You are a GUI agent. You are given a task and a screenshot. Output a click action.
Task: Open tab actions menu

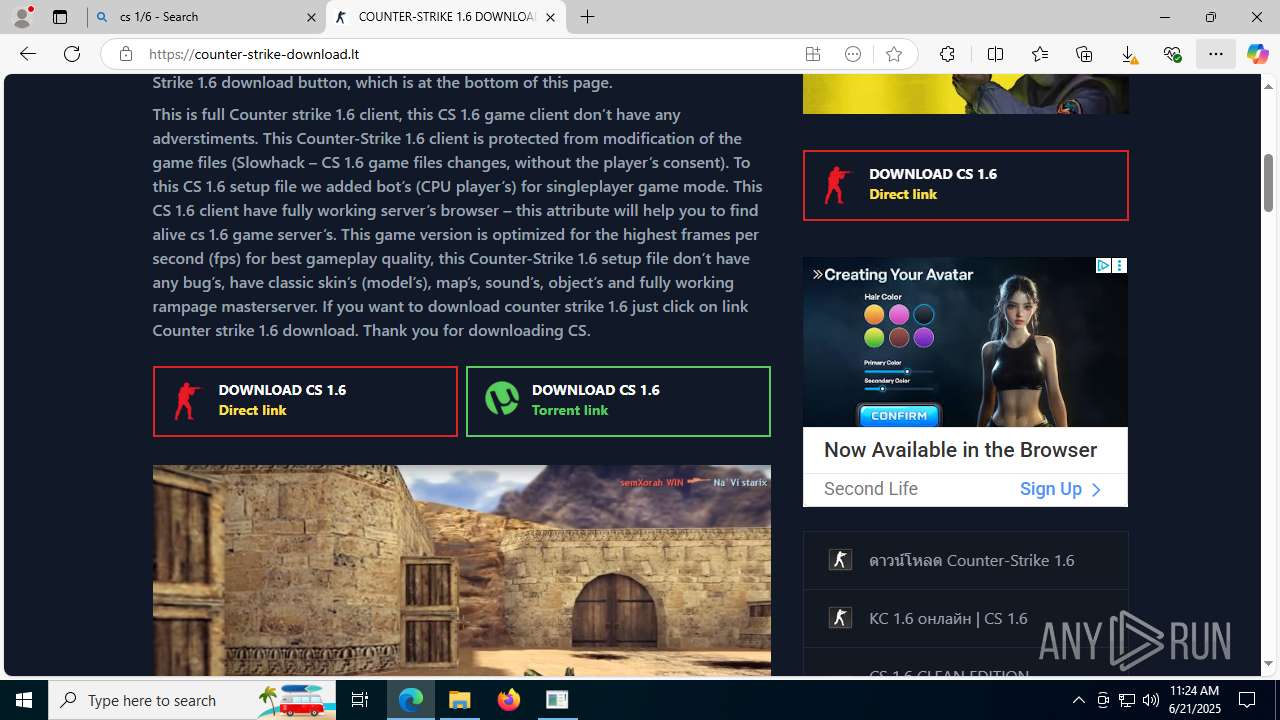pyautogui.click(x=60, y=17)
